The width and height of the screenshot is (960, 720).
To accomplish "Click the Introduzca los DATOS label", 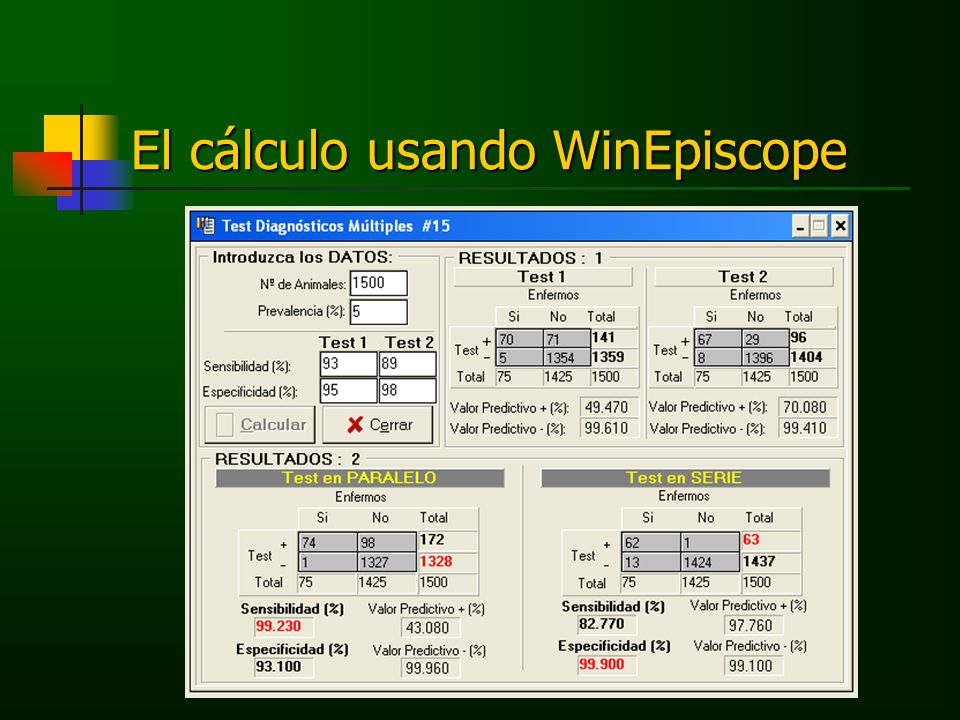I will pos(302,257).
